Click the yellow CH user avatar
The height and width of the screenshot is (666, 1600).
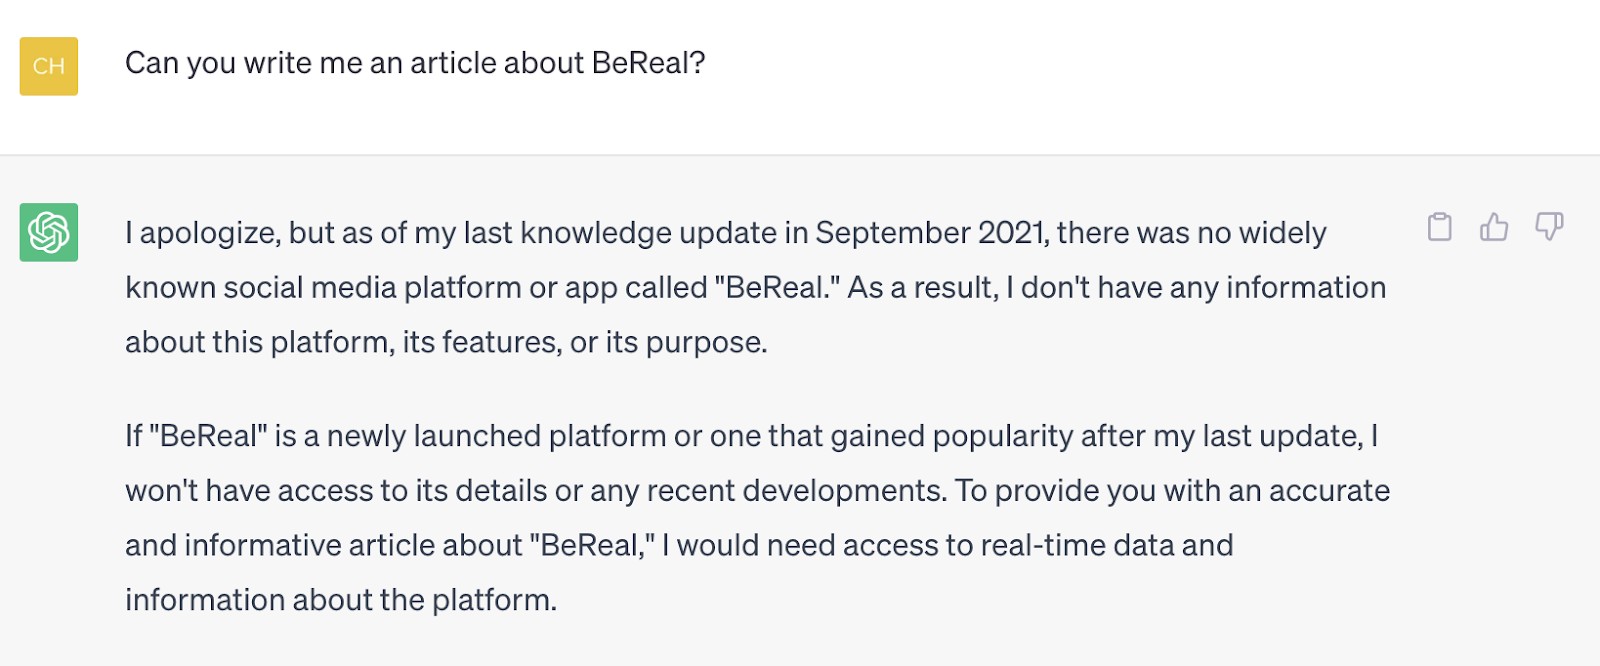pyautogui.click(x=49, y=66)
